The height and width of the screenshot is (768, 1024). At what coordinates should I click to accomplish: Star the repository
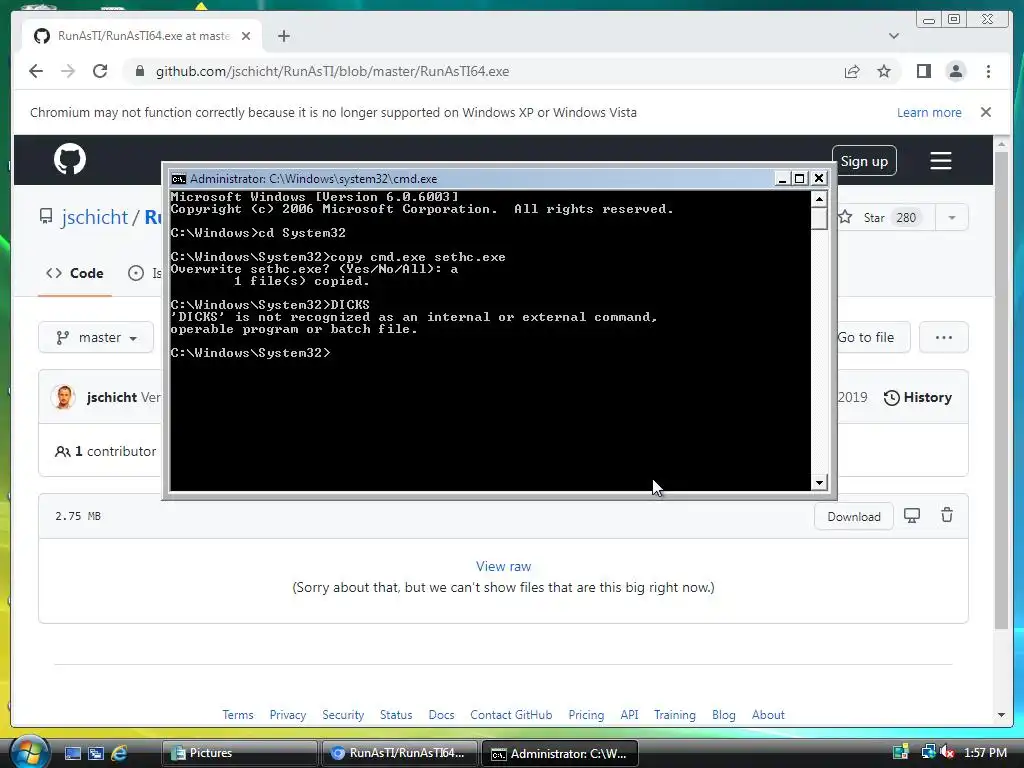[879, 217]
